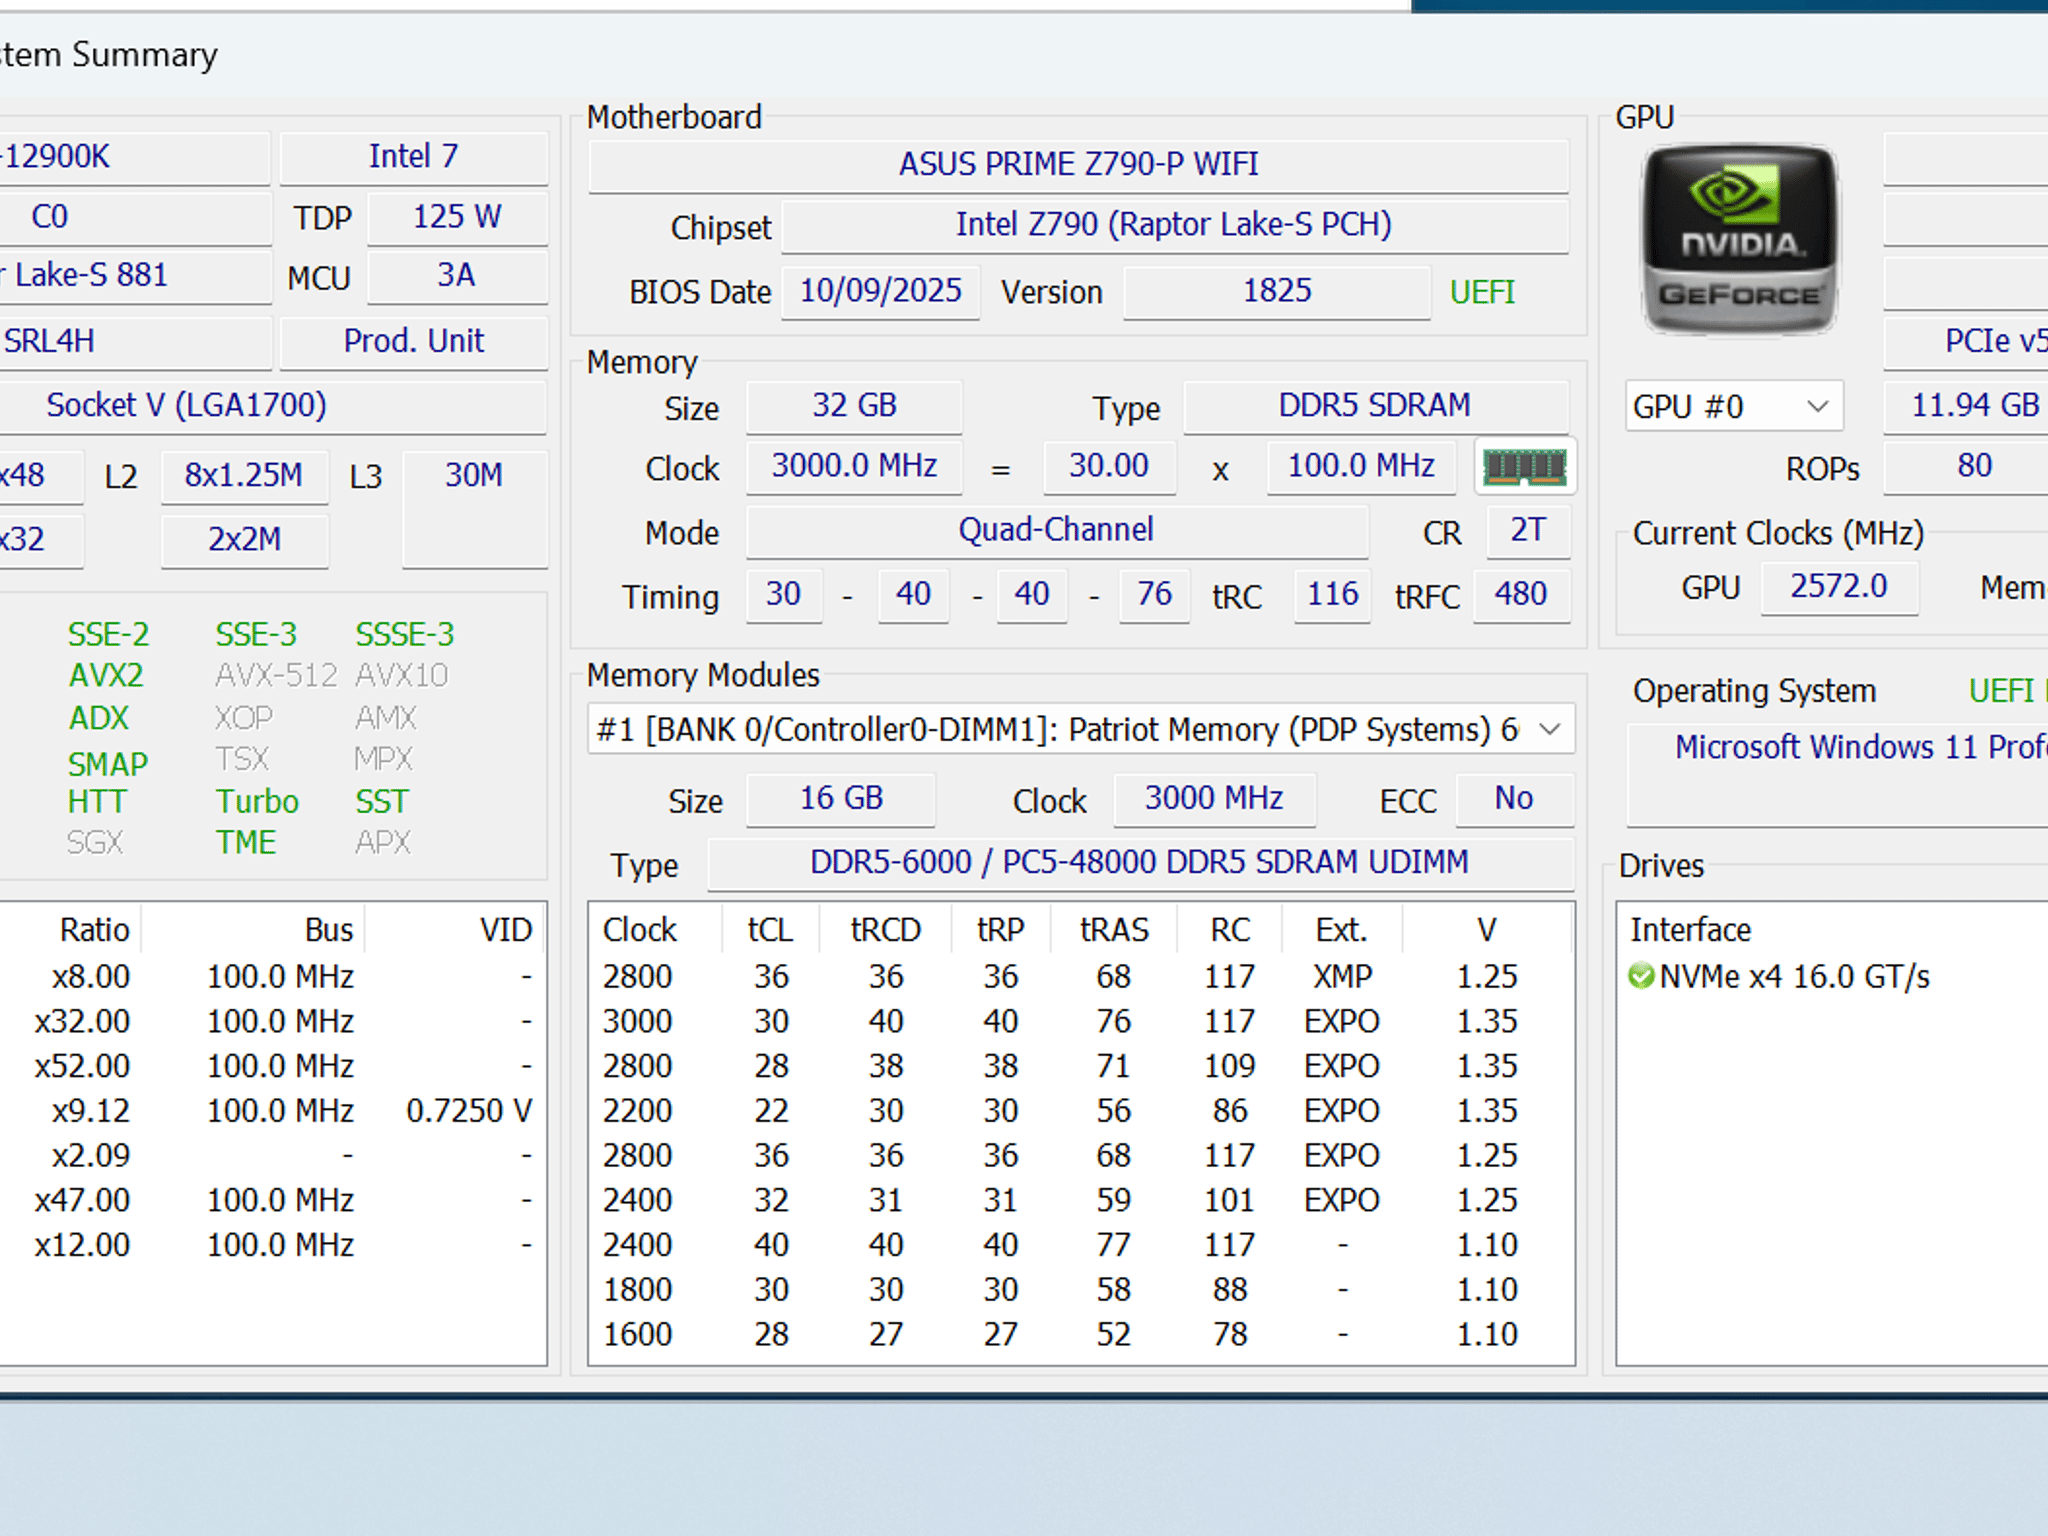2048x1536 pixels.
Task: Click the Intel Z790 chipset field
Action: (1174, 225)
